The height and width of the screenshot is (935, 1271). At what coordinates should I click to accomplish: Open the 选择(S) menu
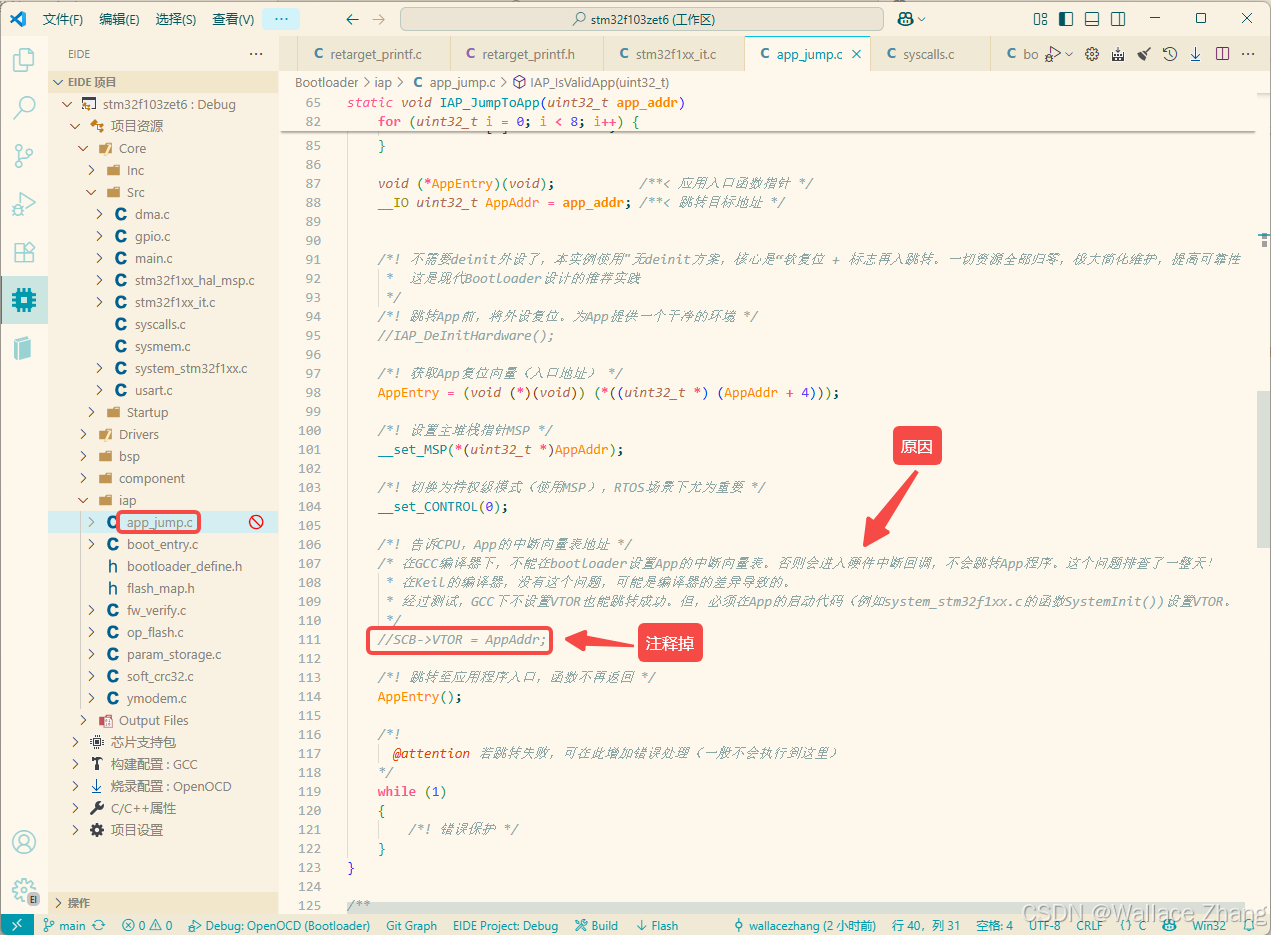click(176, 19)
